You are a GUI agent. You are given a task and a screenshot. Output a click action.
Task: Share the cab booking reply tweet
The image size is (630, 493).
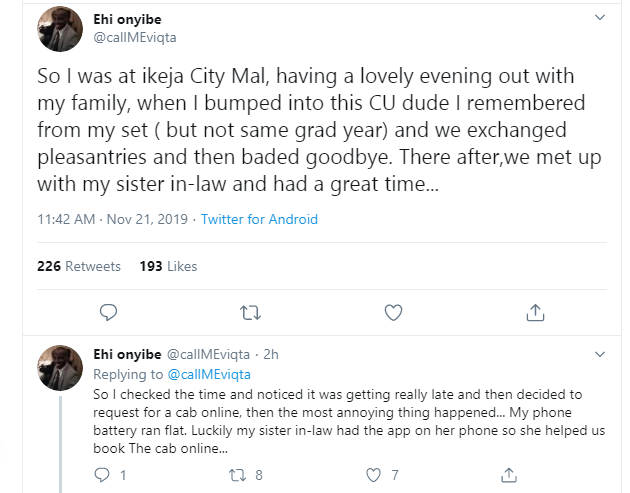[508, 475]
